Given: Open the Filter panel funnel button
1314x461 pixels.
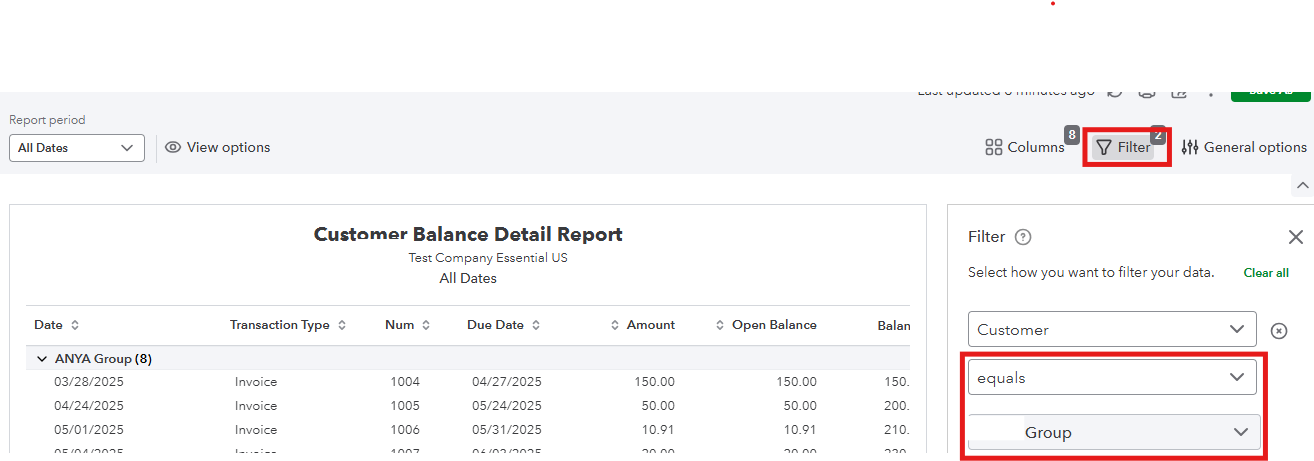Looking at the screenshot, I should pyautogui.click(x=1123, y=147).
